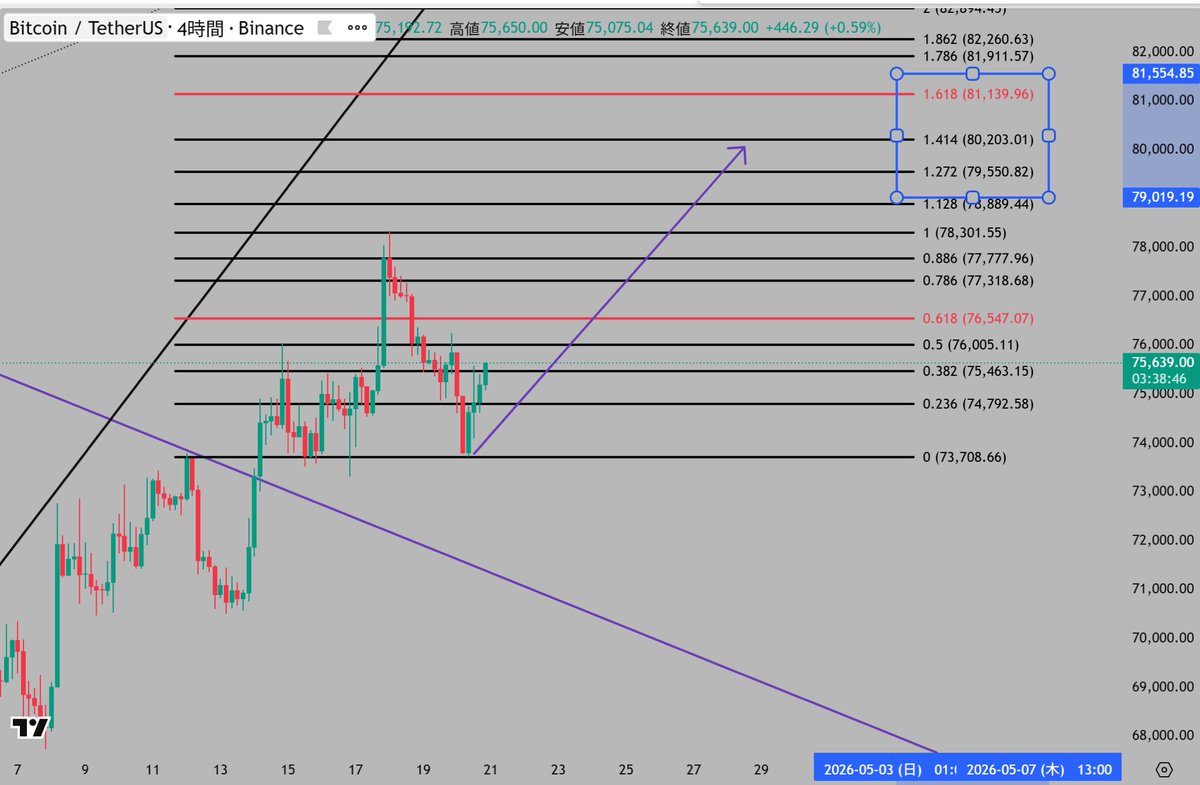Image resolution: width=1200 pixels, height=785 pixels.
Task: Click 70,000.00 on the price scale
Action: pos(1161,638)
